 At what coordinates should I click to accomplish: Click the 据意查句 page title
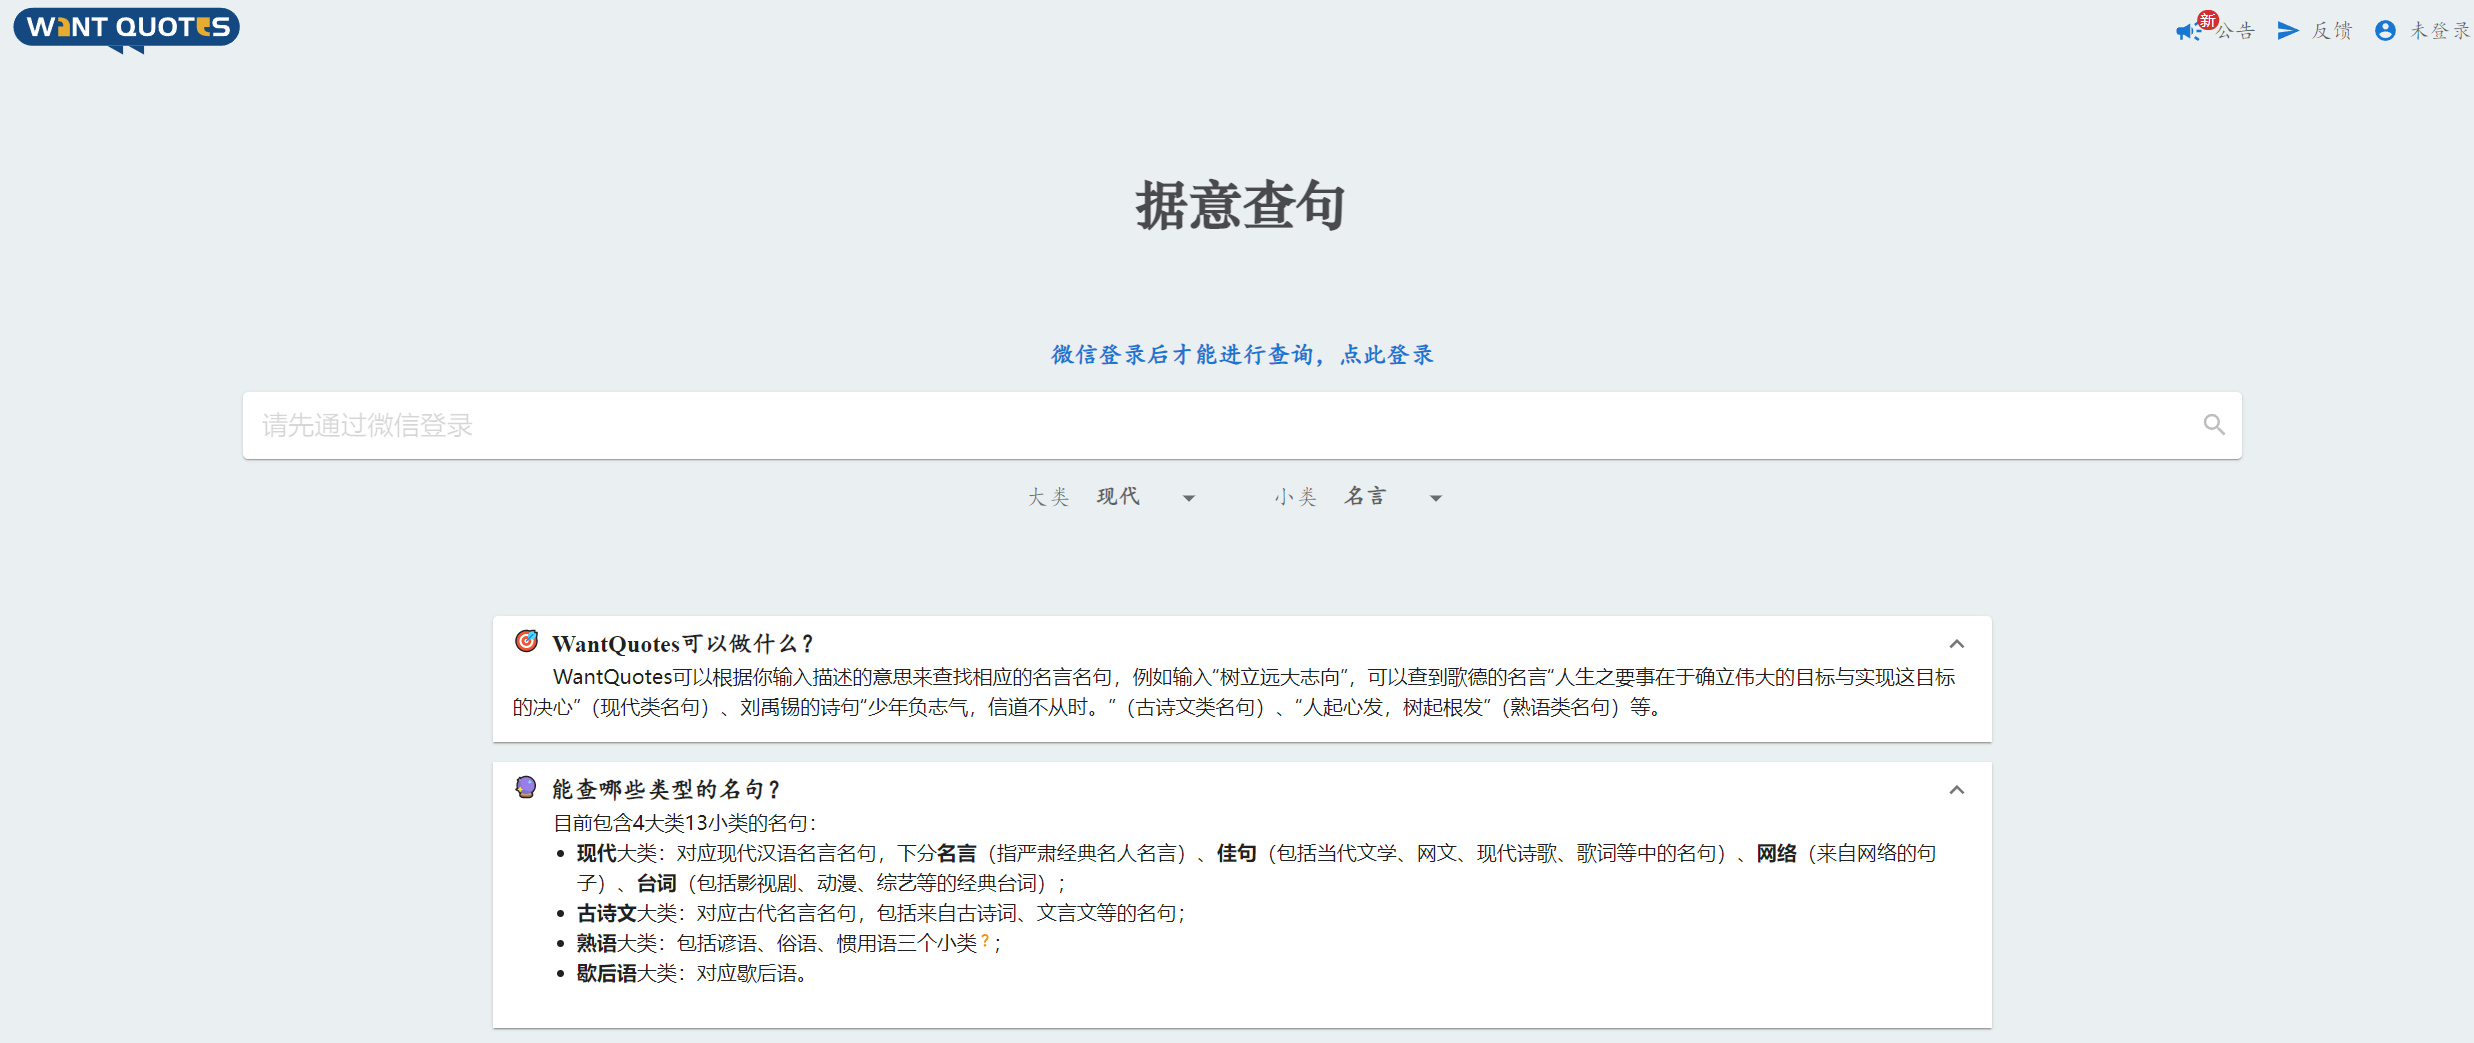pyautogui.click(x=1240, y=206)
